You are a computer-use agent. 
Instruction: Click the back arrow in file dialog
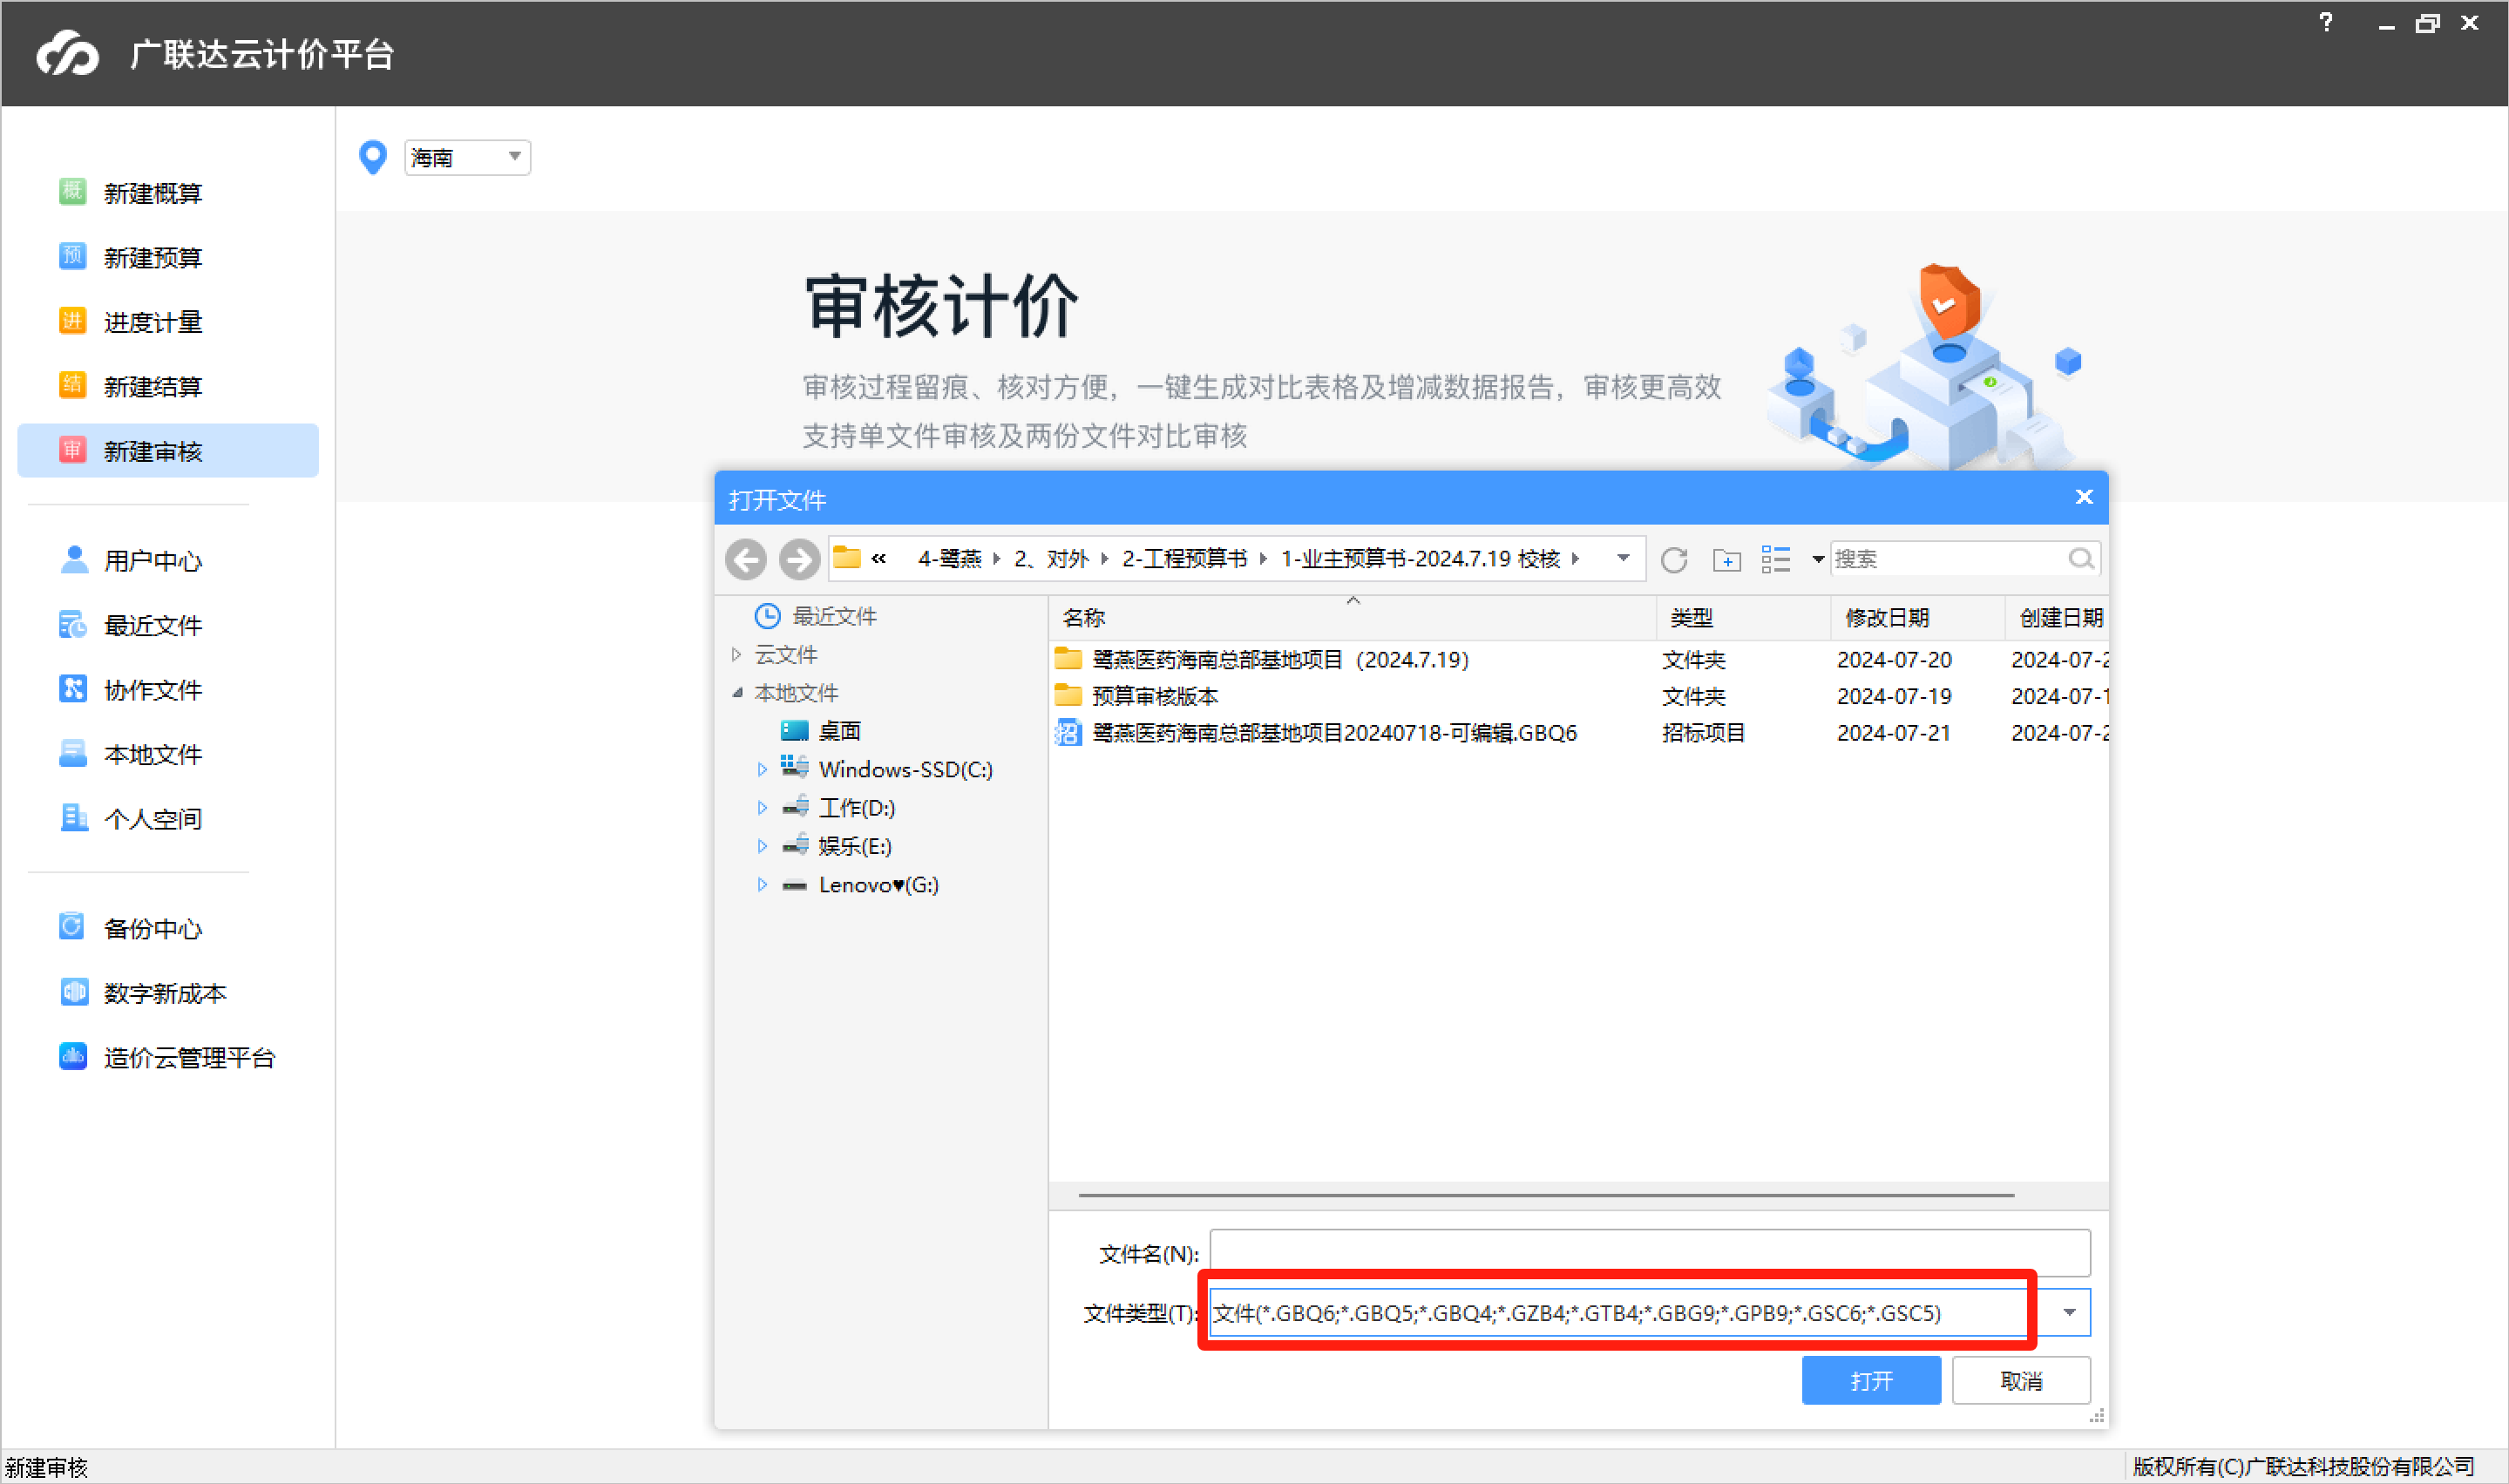pyautogui.click(x=746, y=559)
